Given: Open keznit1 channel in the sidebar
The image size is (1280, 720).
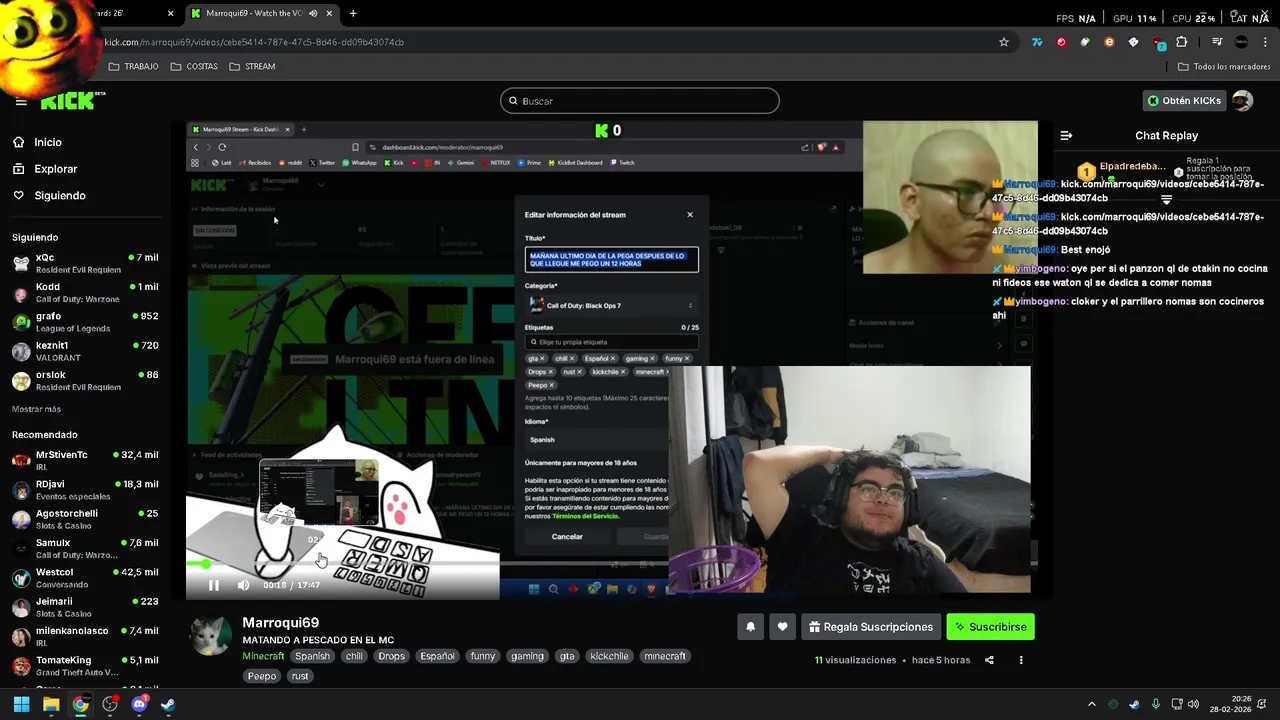Looking at the screenshot, I should pos(85,351).
